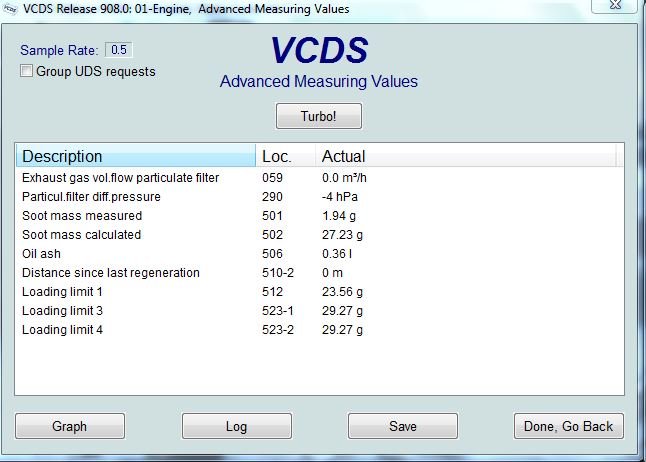The height and width of the screenshot is (462, 646).
Task: Open the Graph button
Action: 70,426
